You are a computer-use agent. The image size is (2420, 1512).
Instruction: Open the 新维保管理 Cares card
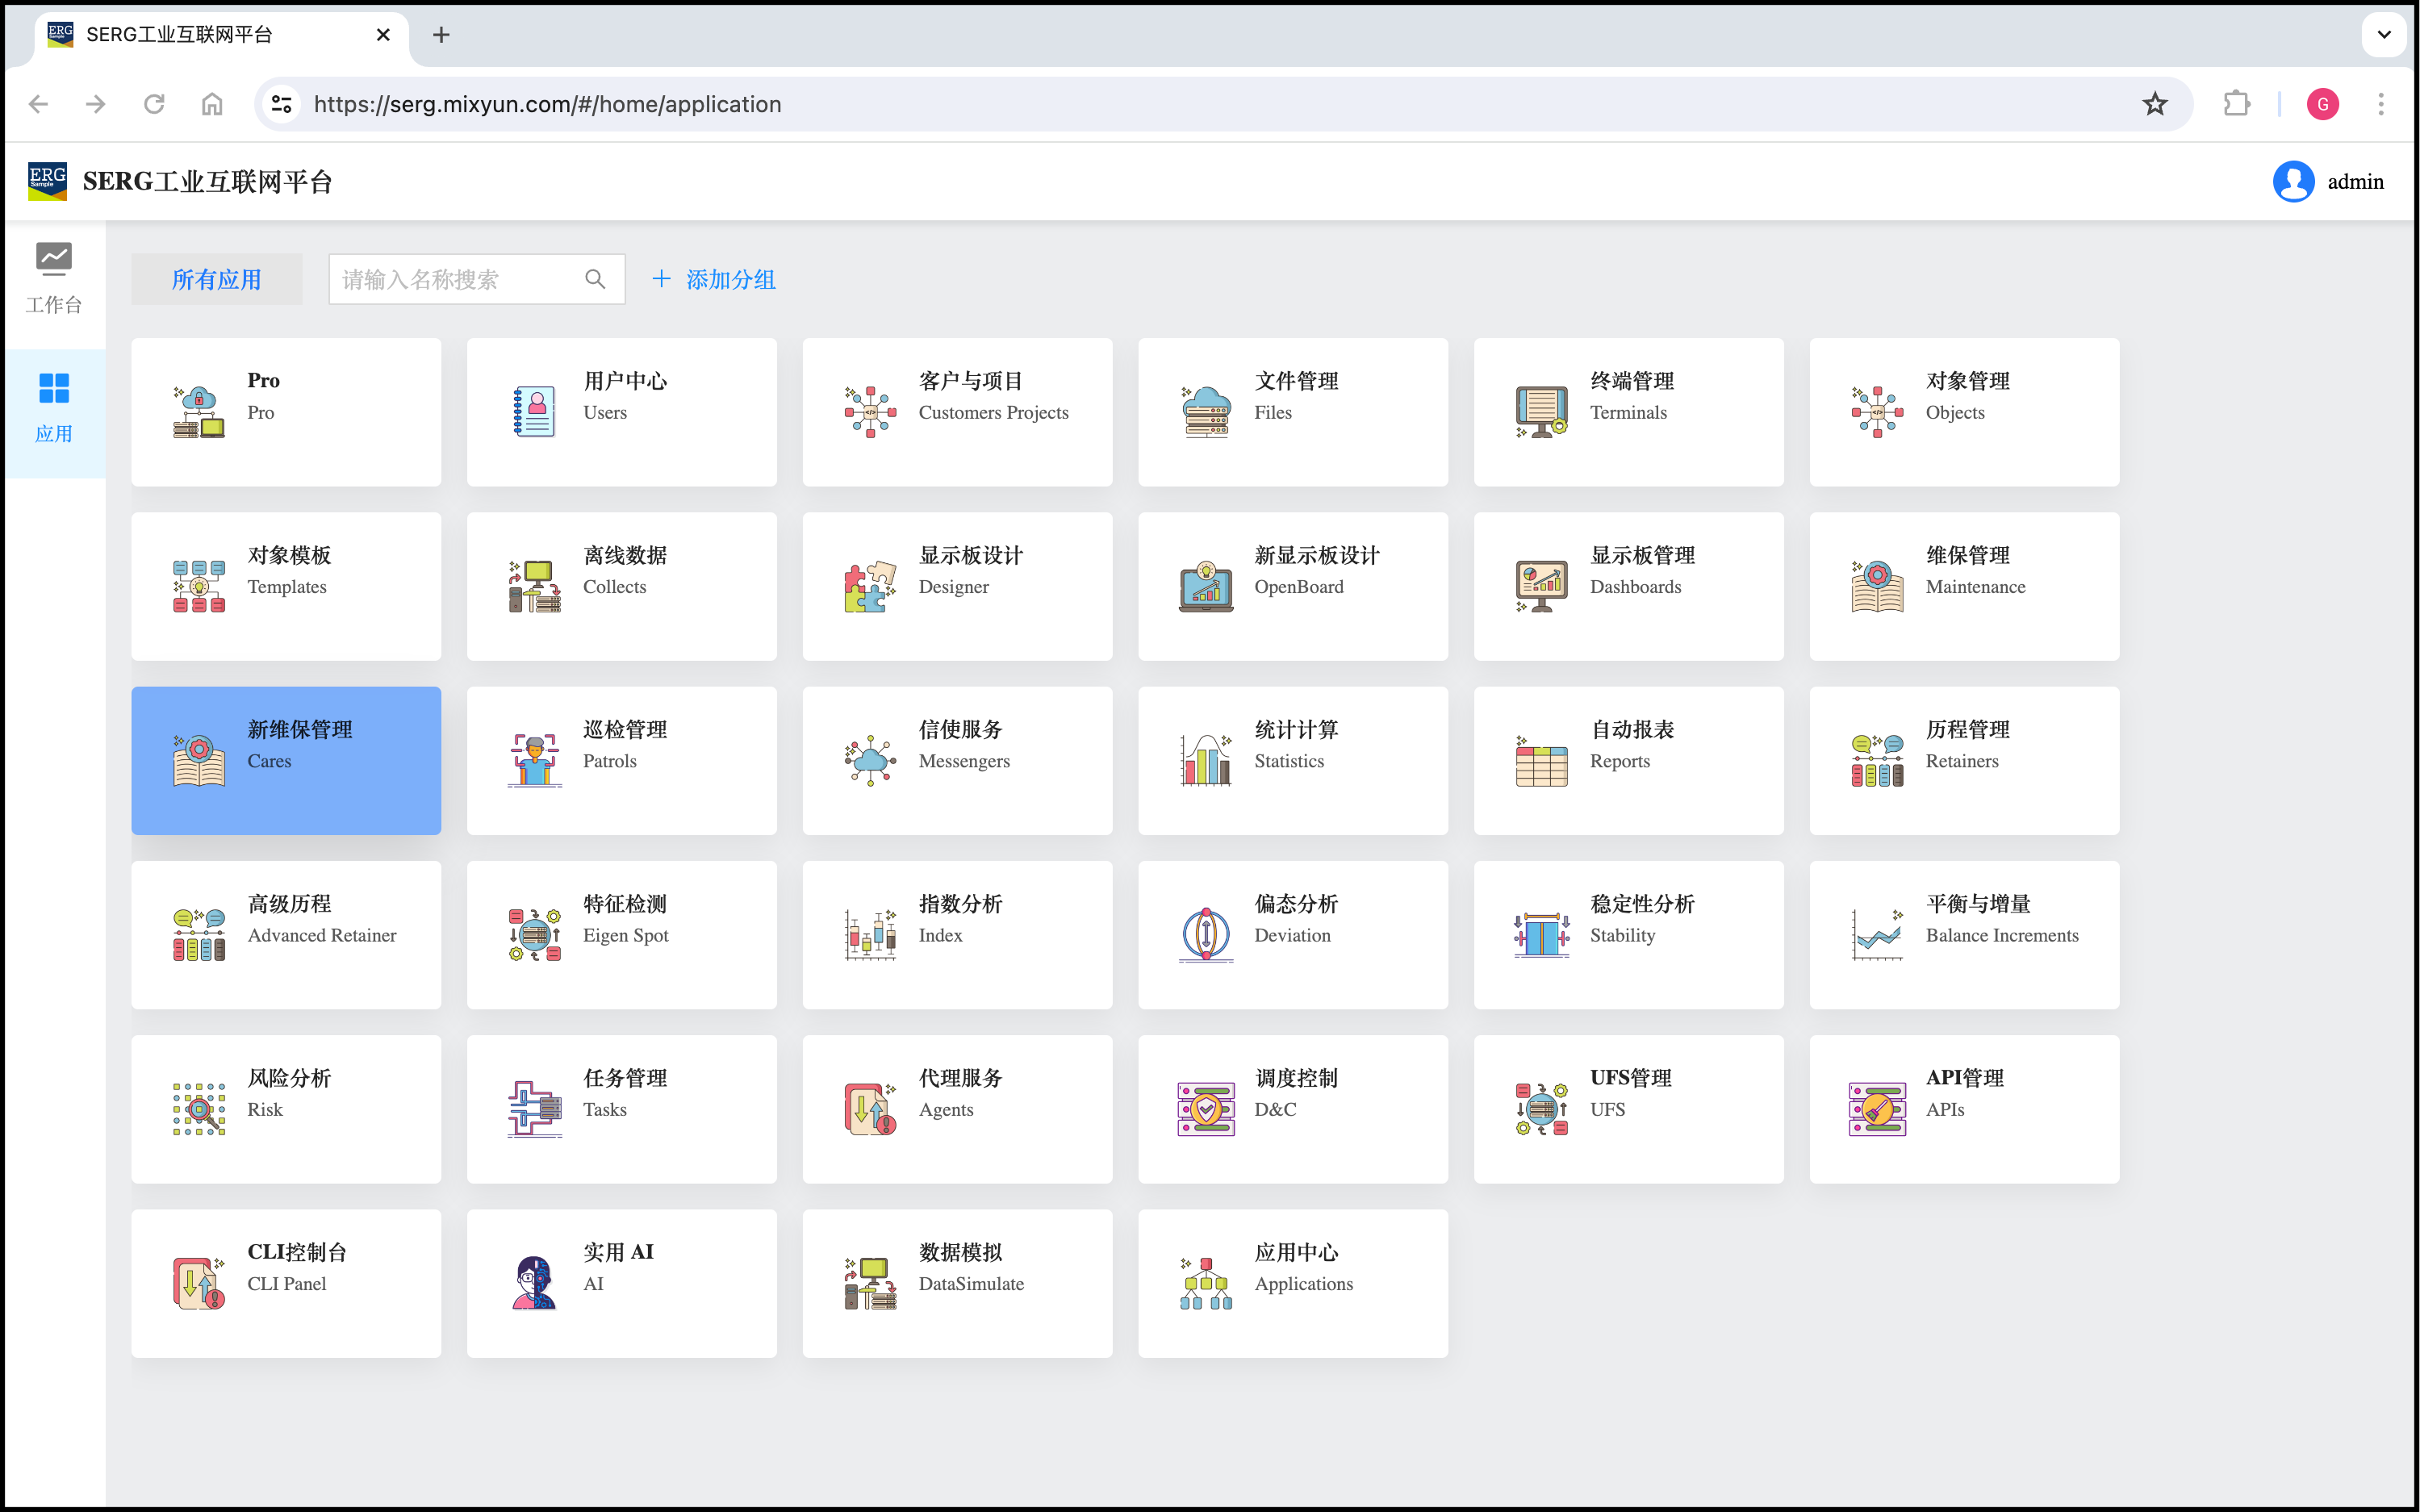click(x=286, y=760)
